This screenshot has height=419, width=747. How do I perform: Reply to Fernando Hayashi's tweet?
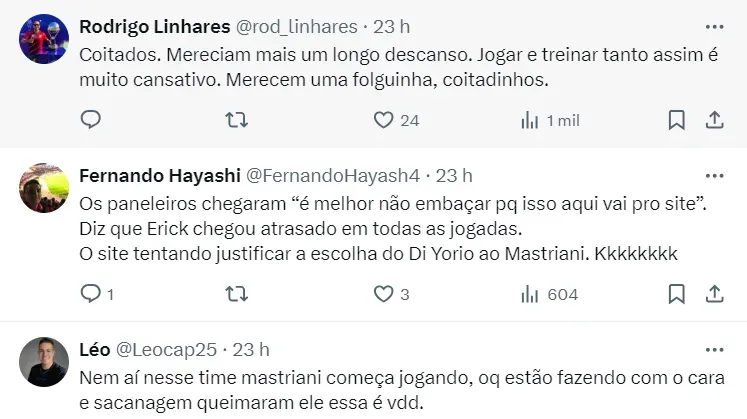tap(91, 294)
